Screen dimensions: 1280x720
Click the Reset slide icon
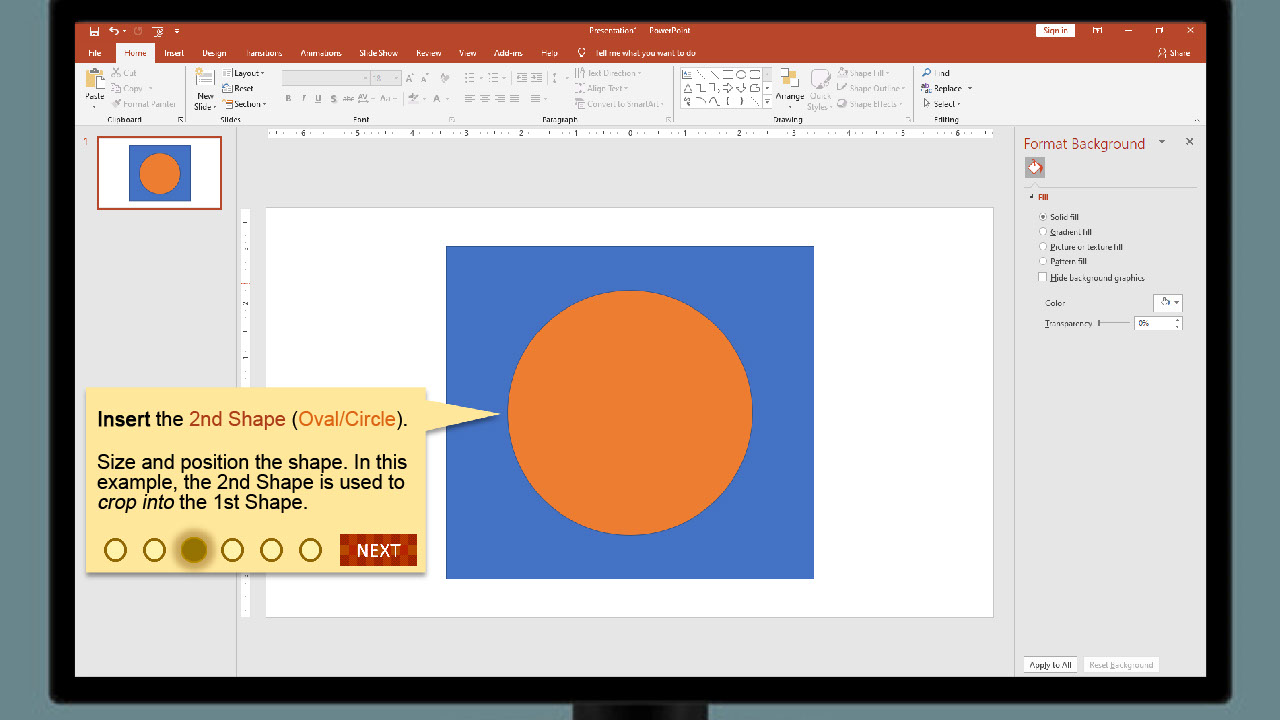[x=228, y=88]
